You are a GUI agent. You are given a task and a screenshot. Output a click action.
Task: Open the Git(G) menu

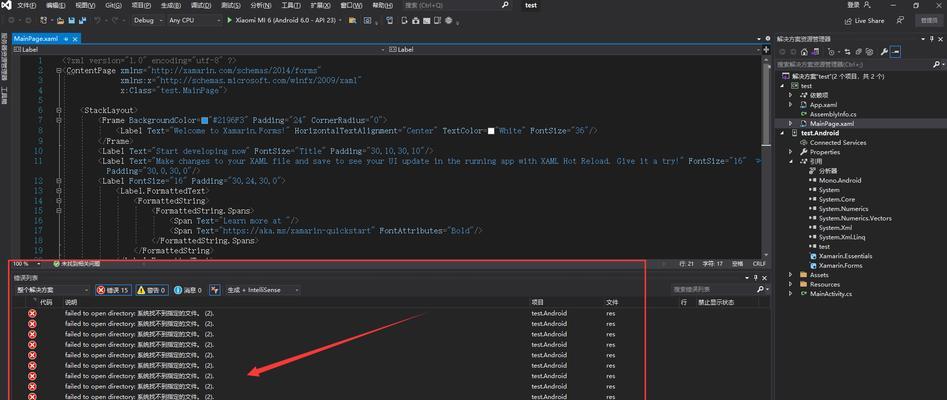pyautogui.click(x=113, y=5)
